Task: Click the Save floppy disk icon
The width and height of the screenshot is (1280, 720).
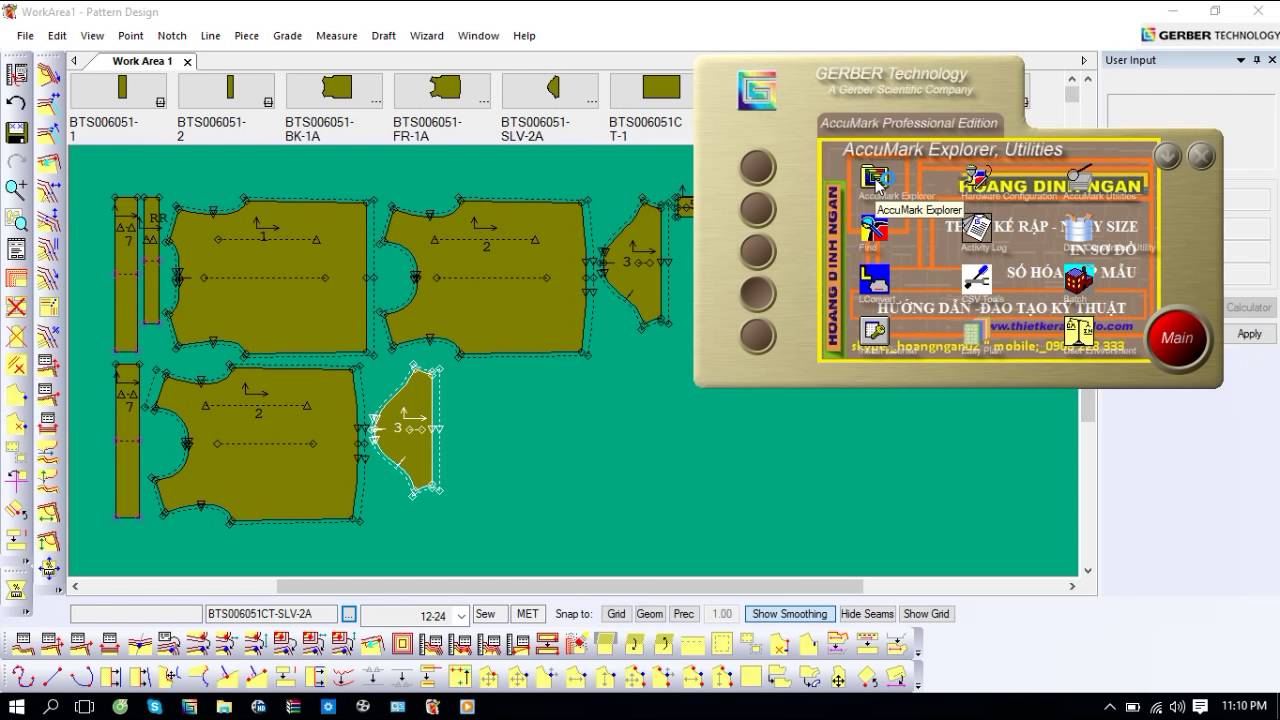Action: pyautogui.click(x=17, y=132)
